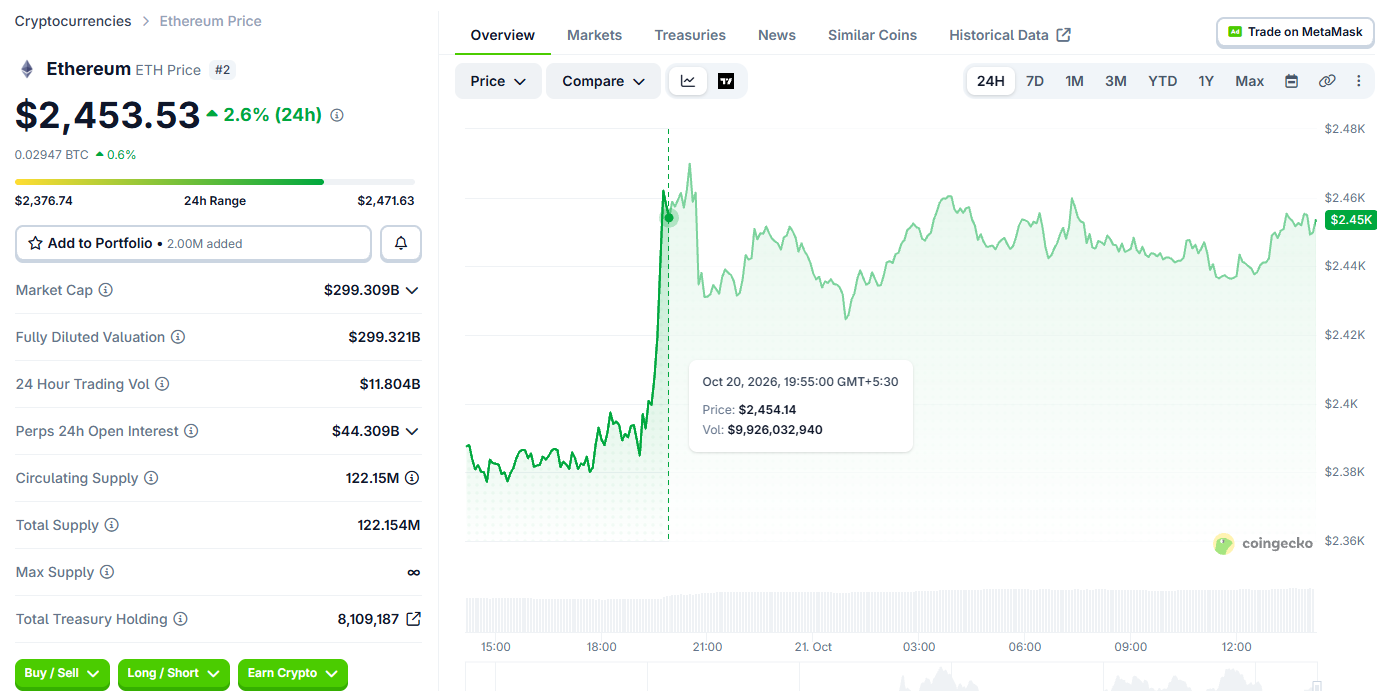
Task: Select the 1M time range
Action: pyautogui.click(x=1075, y=81)
